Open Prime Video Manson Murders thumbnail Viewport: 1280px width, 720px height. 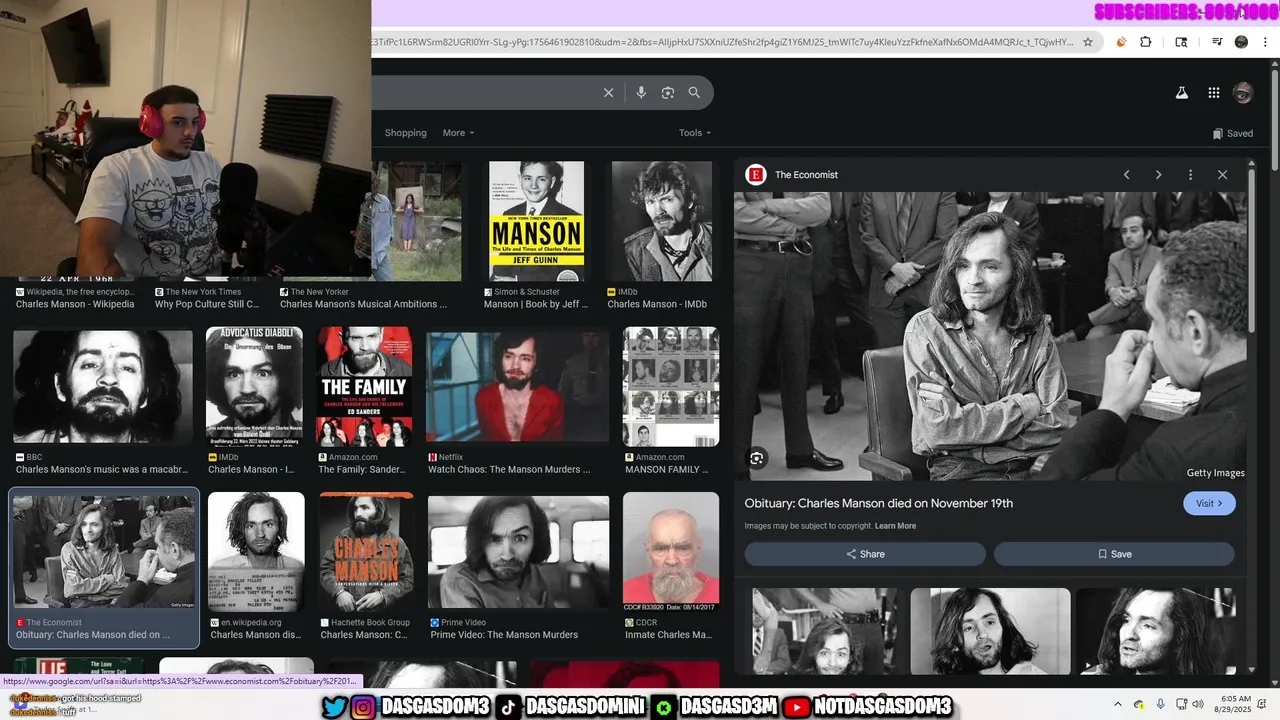518,552
